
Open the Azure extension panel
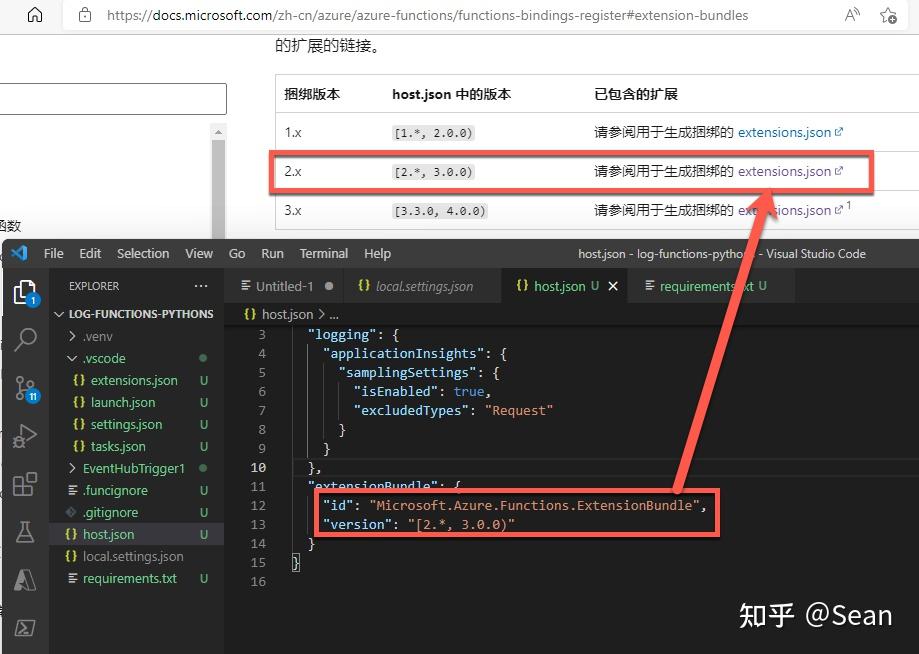[x=25, y=580]
